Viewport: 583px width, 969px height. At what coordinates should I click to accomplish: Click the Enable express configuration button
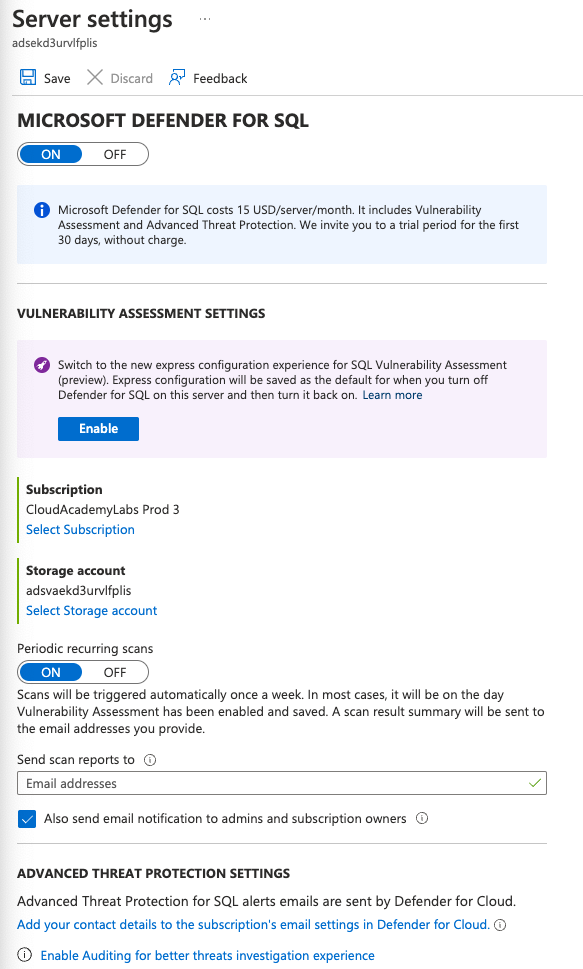(x=98, y=428)
